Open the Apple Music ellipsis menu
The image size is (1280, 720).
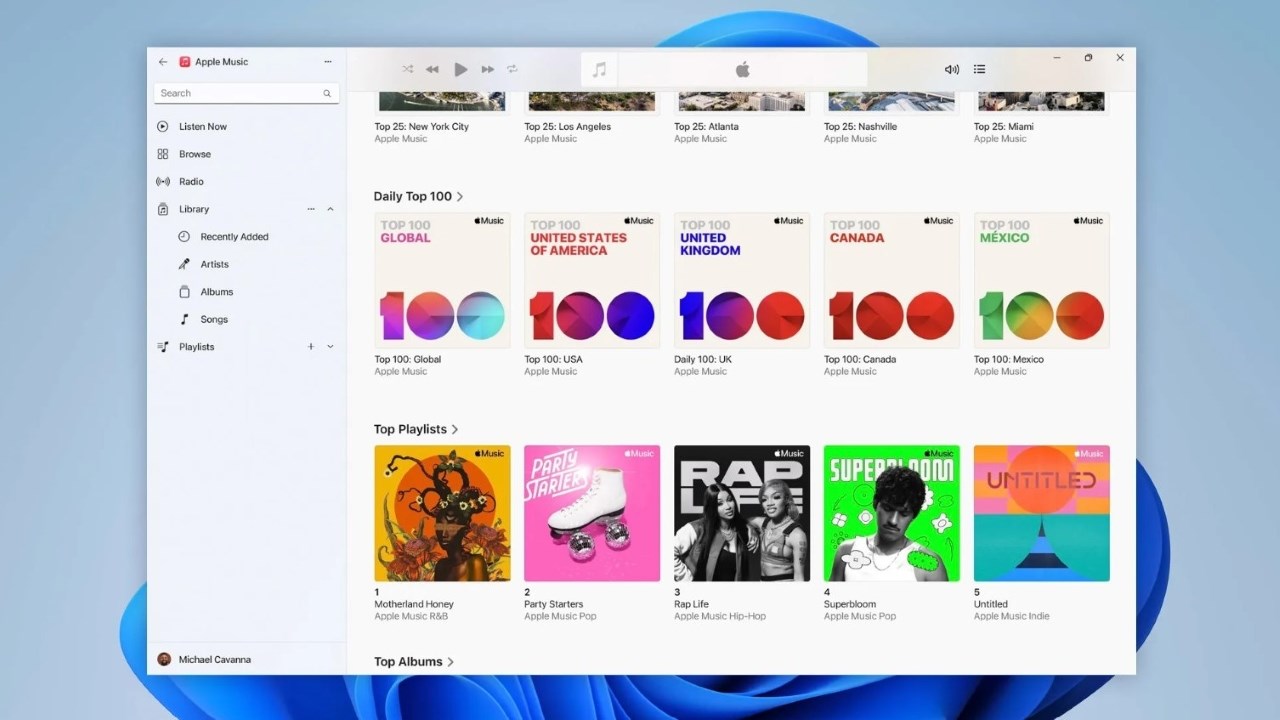pyautogui.click(x=328, y=61)
